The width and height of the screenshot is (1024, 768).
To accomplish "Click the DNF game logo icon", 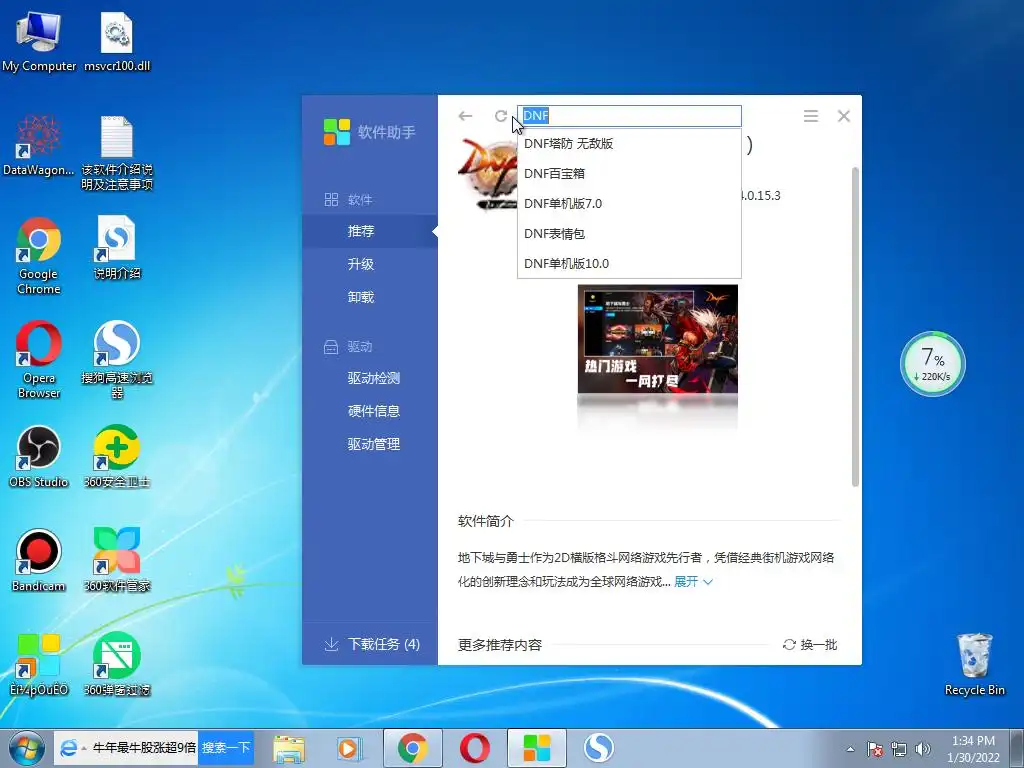I will tap(487, 173).
